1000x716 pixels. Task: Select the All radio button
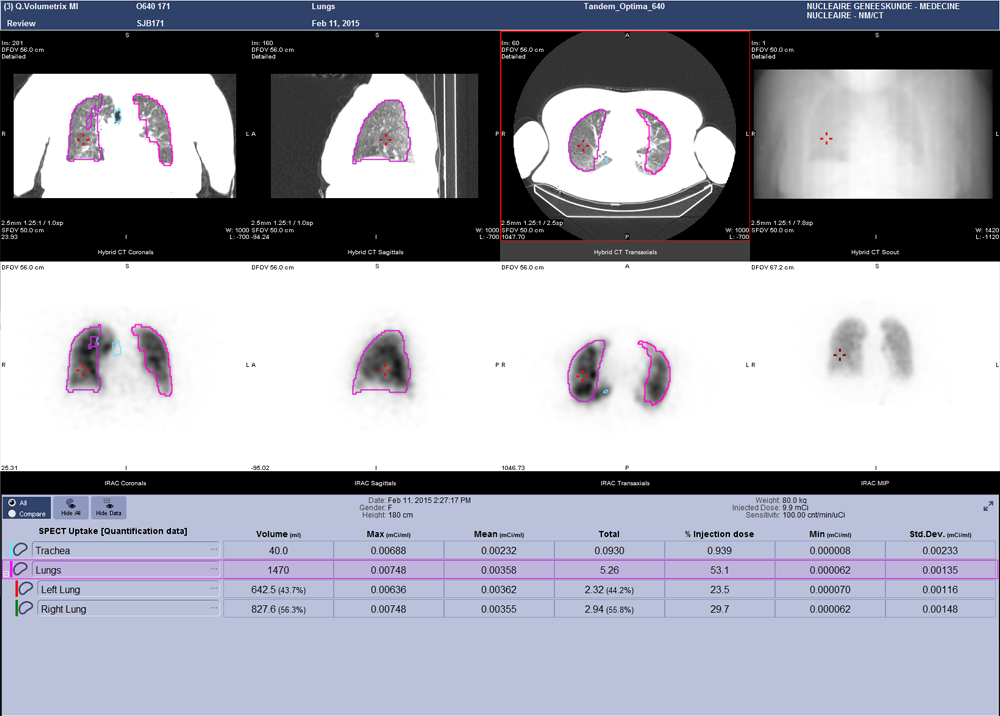pos(10,502)
